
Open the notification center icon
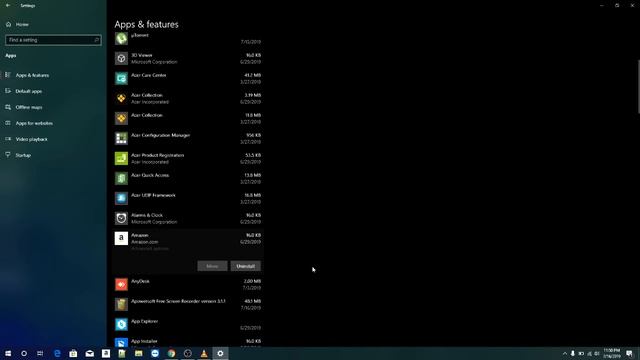(x=629, y=353)
